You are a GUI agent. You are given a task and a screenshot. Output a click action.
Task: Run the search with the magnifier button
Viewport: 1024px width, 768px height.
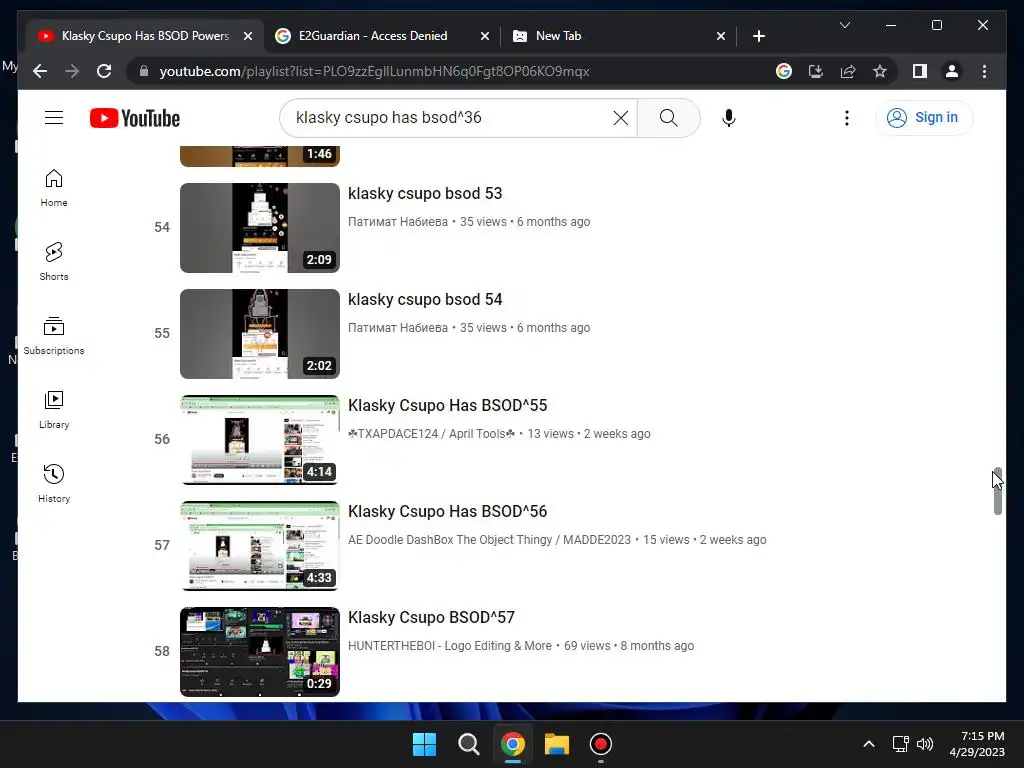[x=668, y=118]
